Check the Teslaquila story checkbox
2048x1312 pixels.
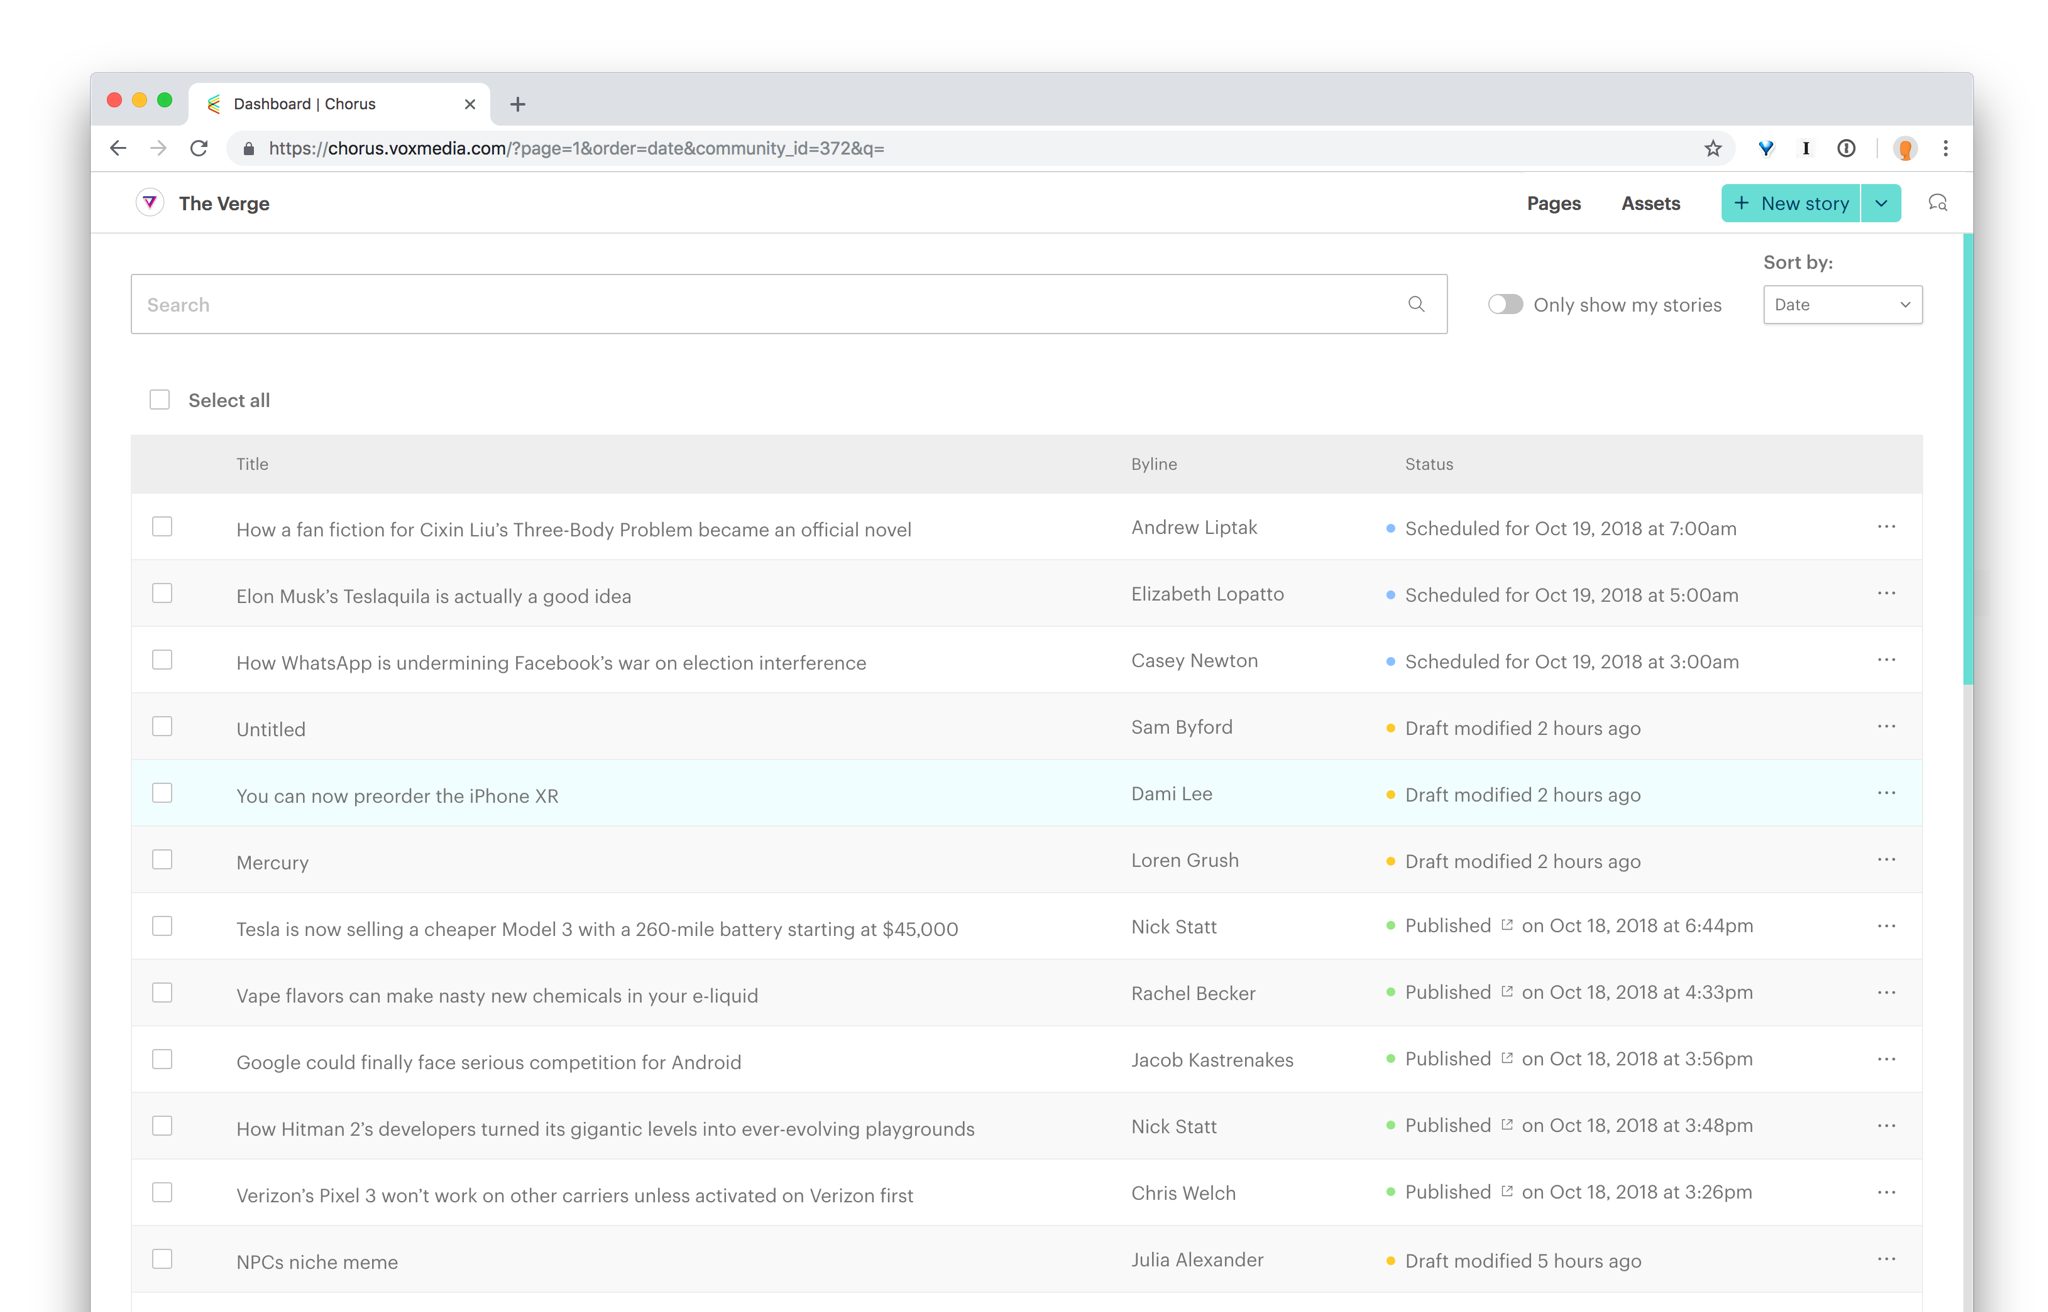tap(162, 593)
